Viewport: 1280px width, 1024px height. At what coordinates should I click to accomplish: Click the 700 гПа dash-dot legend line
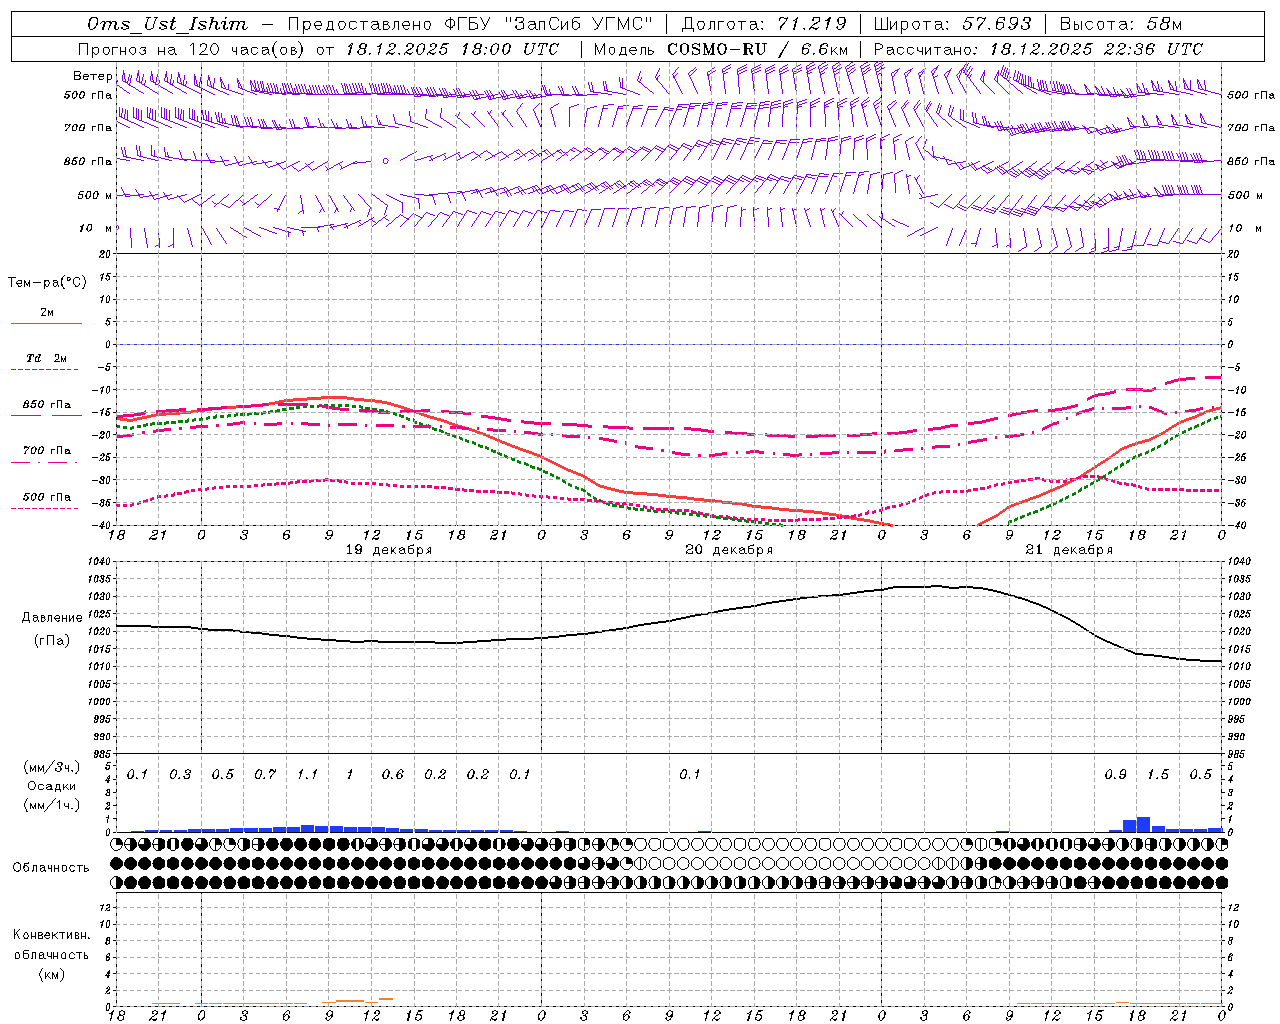46,462
